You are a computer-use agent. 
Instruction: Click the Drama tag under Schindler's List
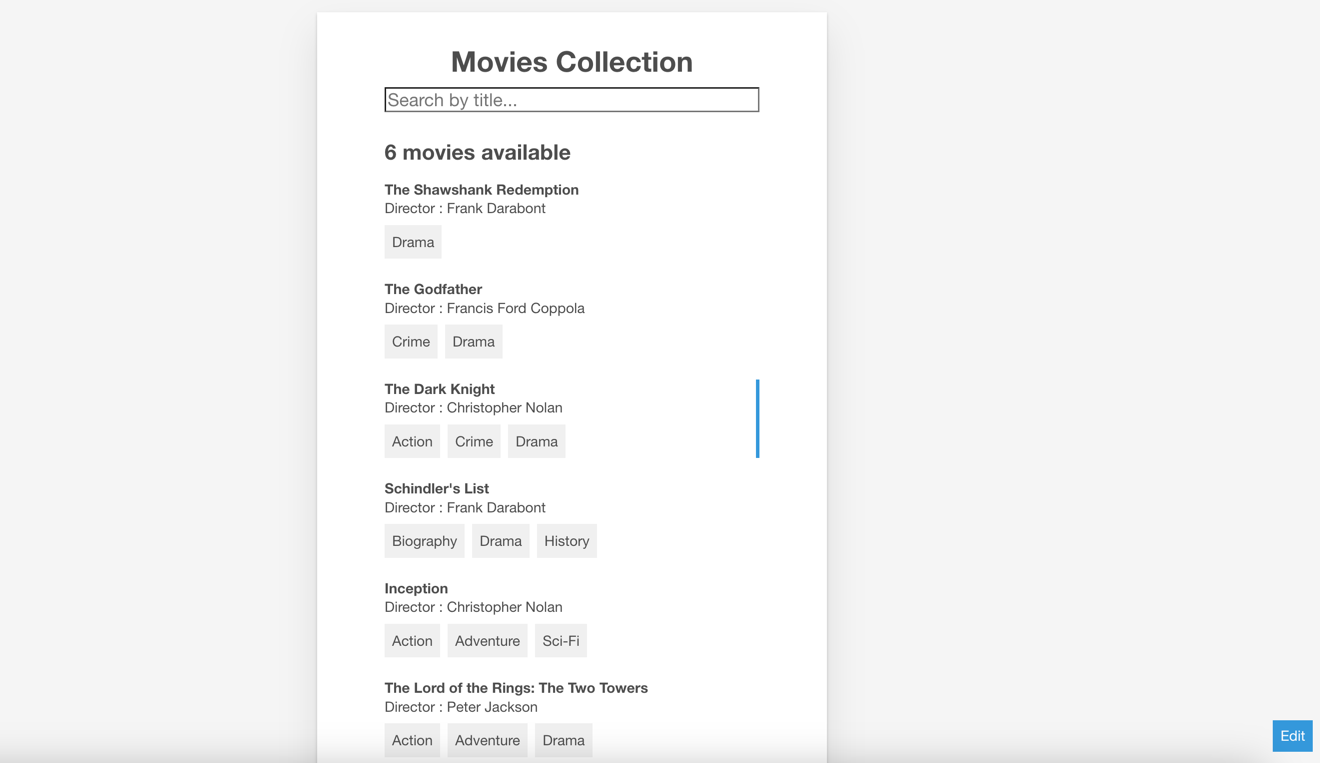click(500, 541)
